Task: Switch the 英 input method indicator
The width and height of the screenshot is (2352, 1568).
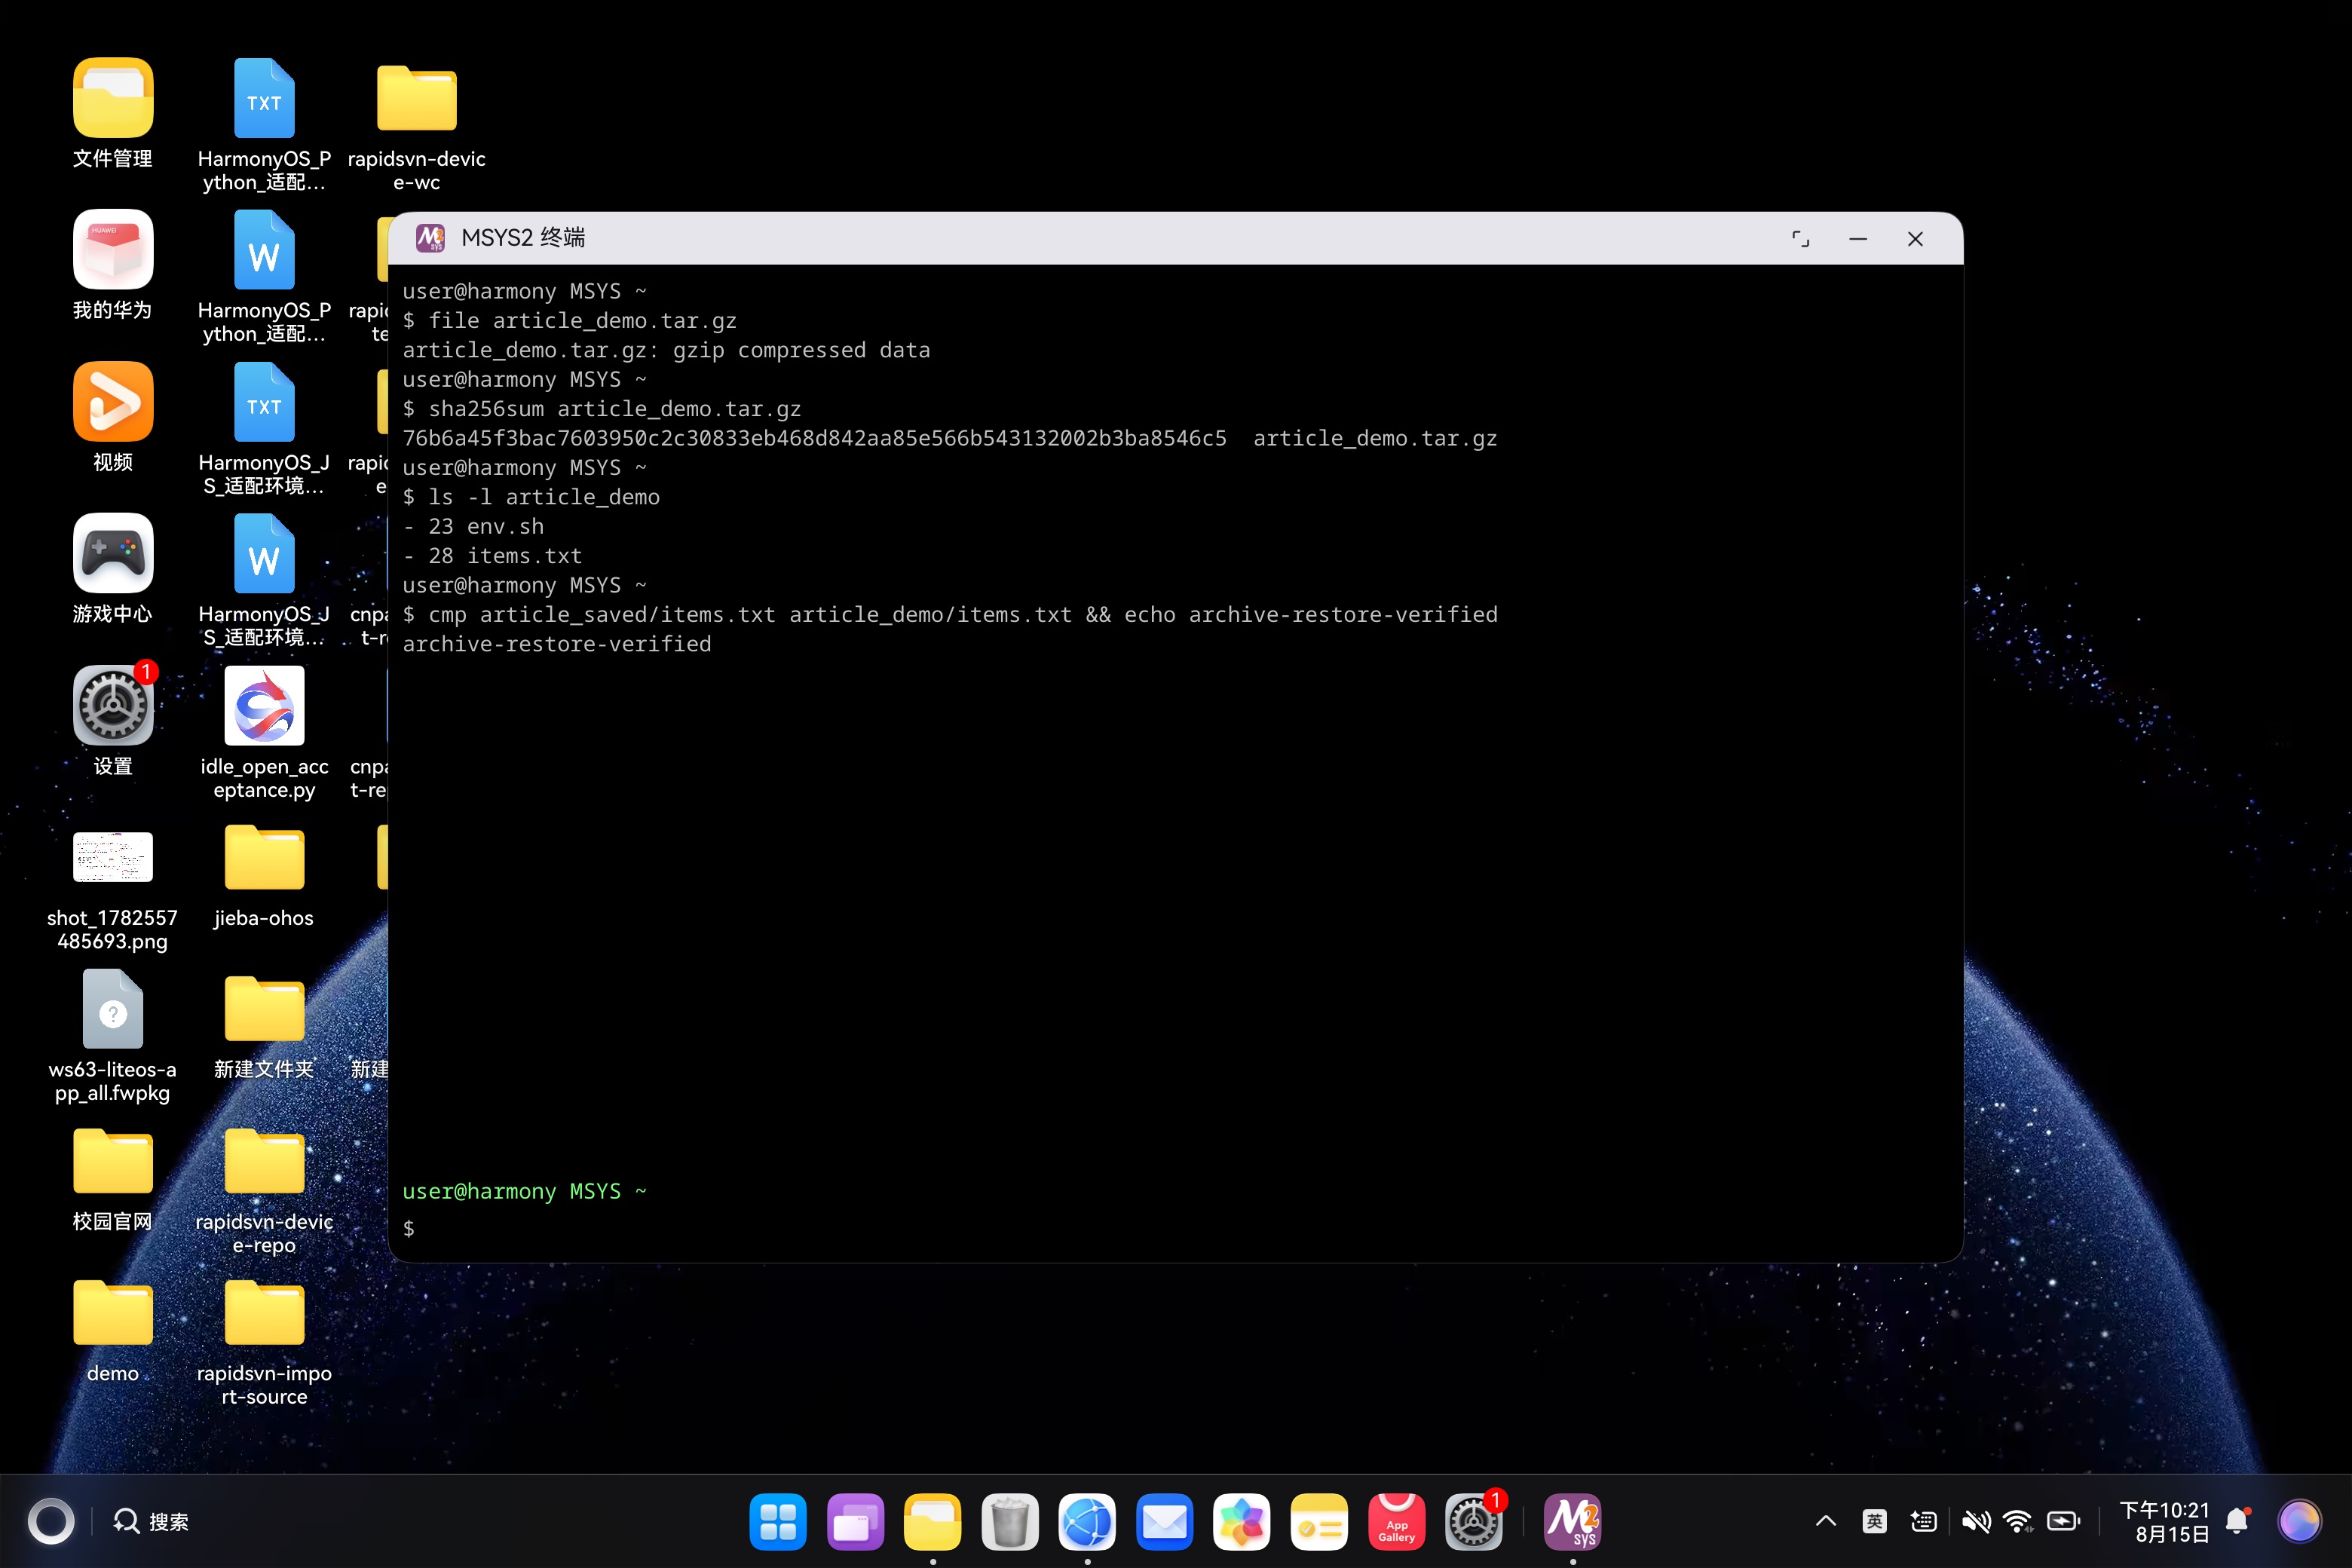Action: (1875, 1521)
